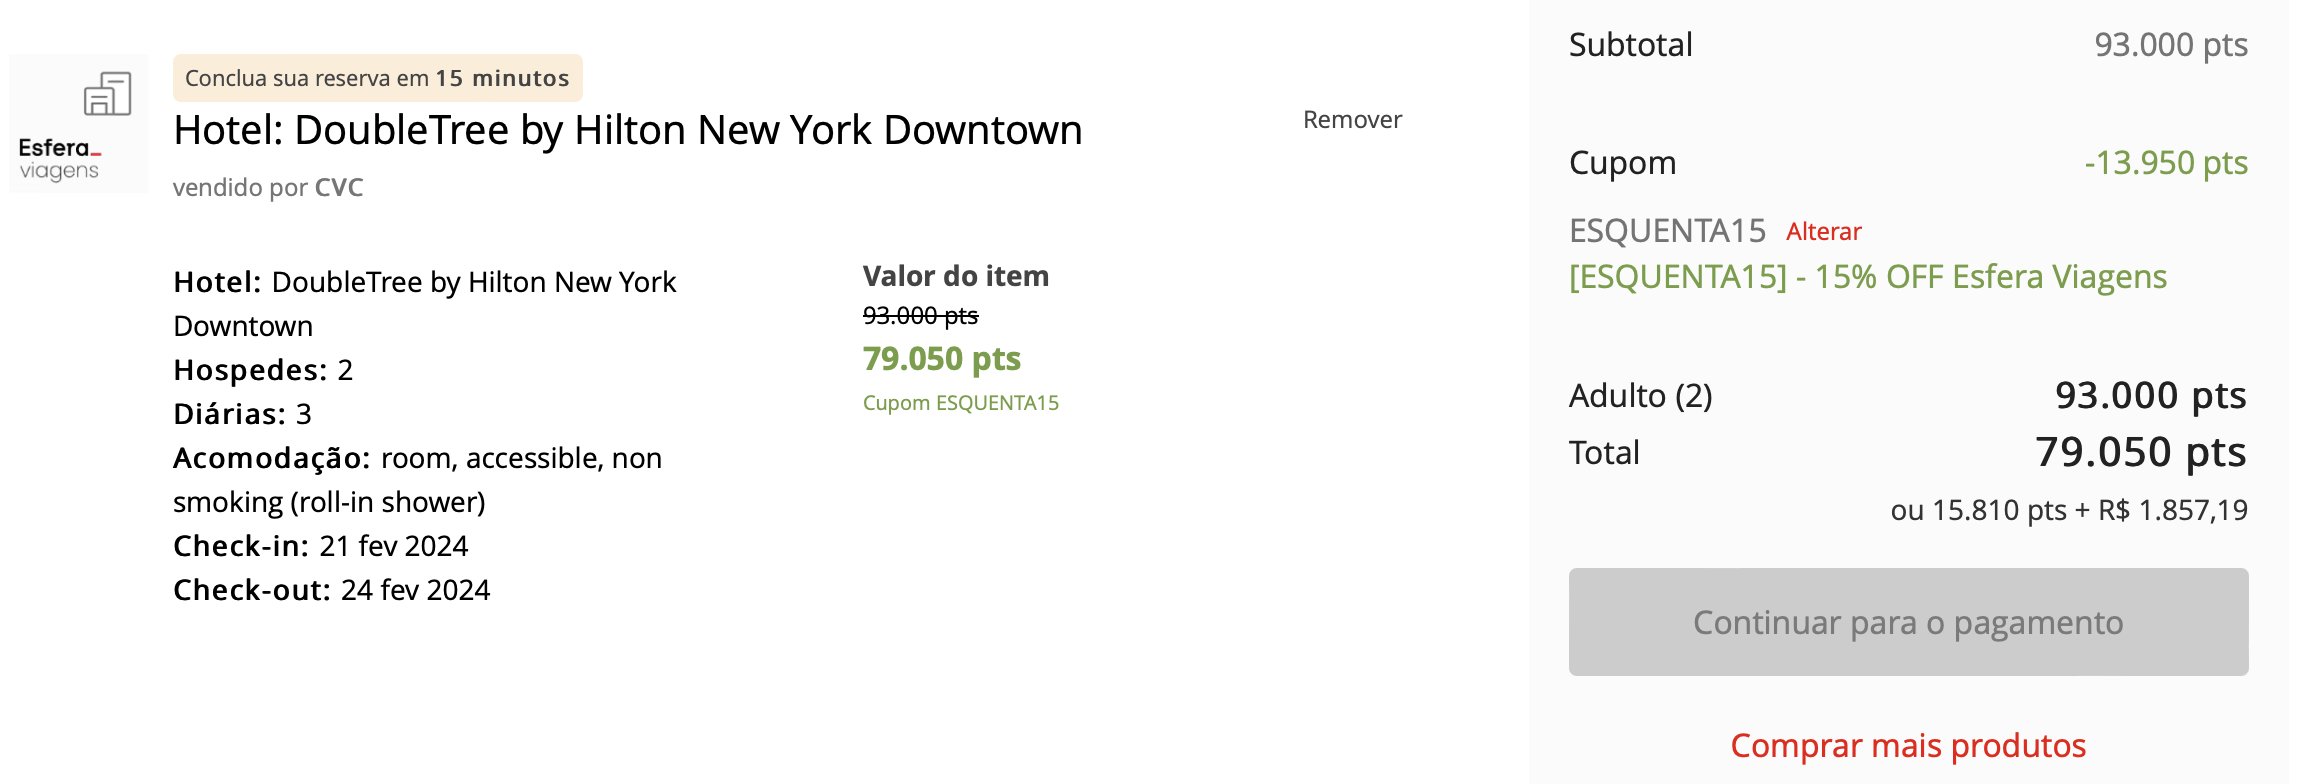This screenshot has width=2310, height=784.
Task: Click the Cupom ESQUENTA15 label under price
Action: click(x=961, y=403)
